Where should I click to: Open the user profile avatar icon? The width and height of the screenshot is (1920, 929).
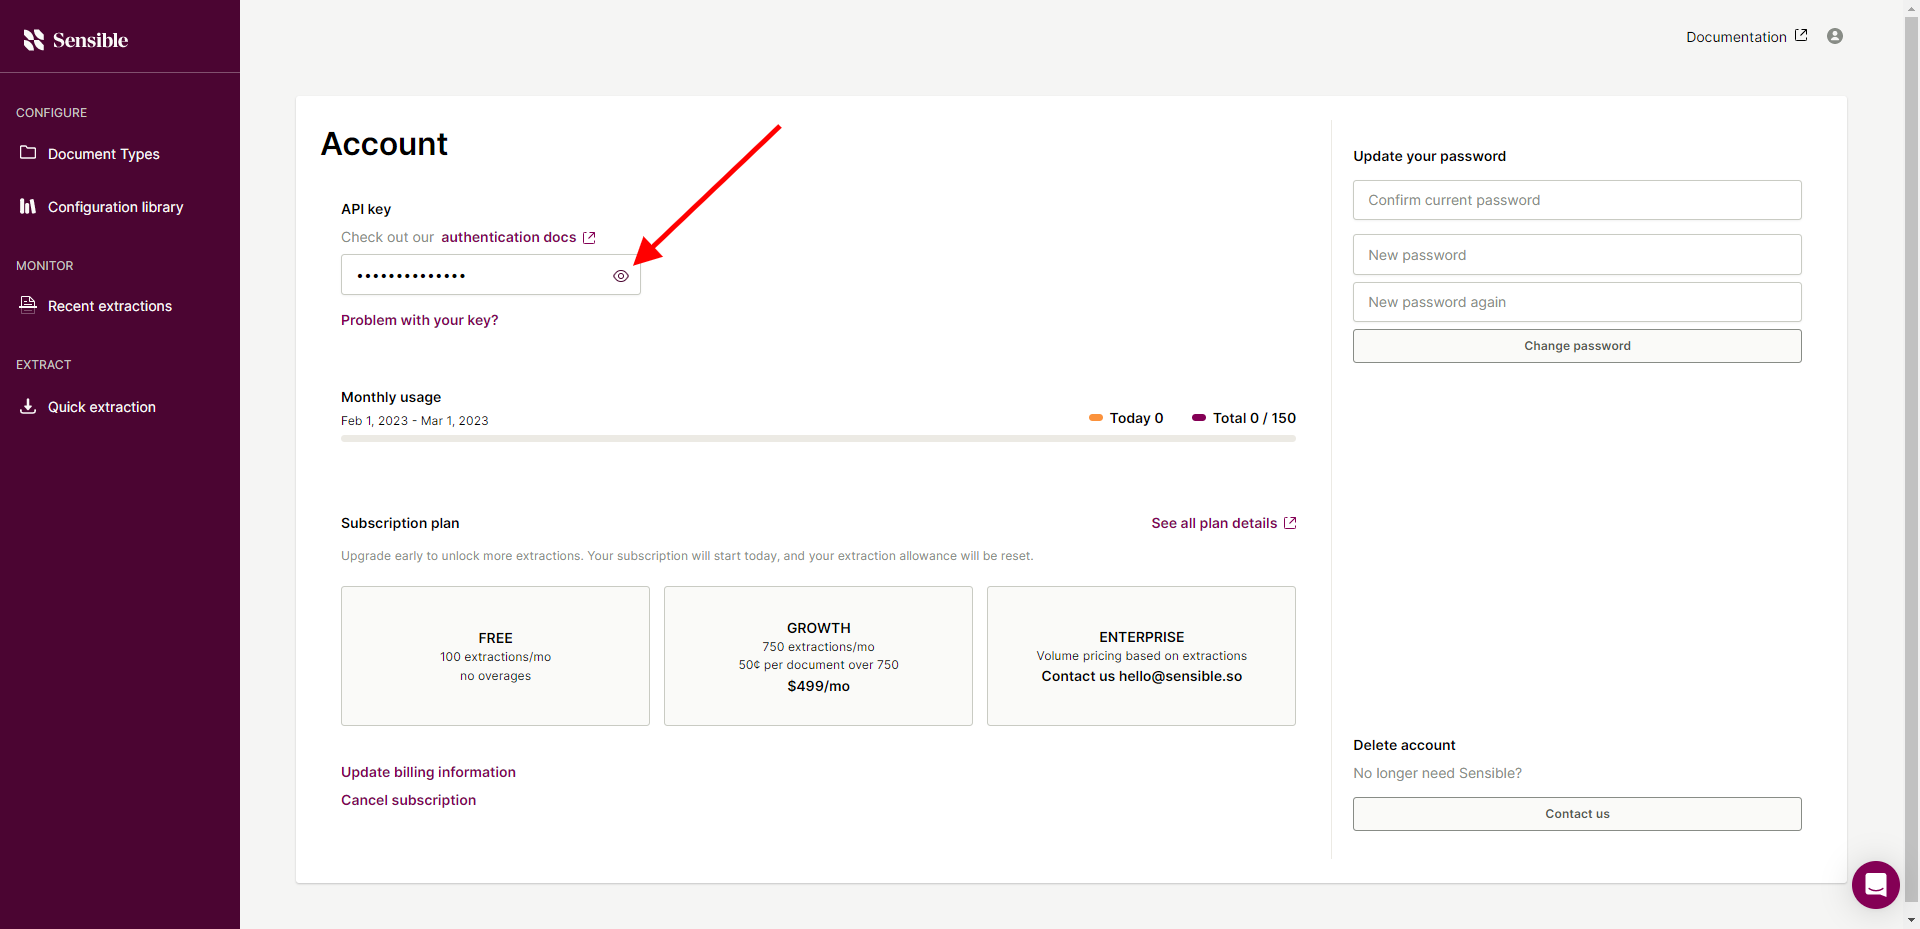coord(1835,36)
